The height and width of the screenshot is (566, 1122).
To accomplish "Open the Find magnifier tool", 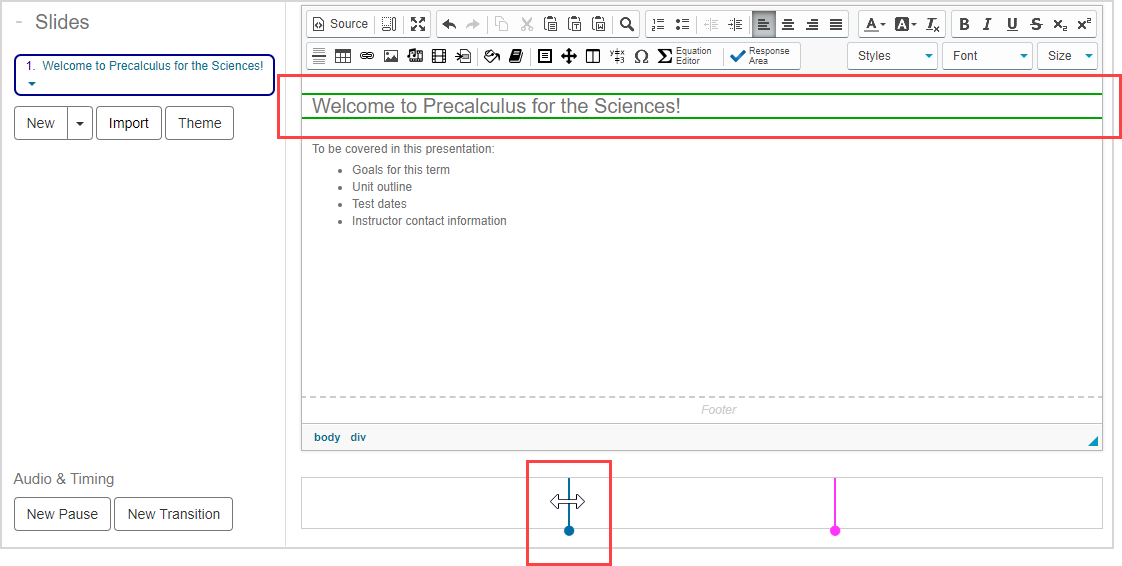I will coord(626,24).
